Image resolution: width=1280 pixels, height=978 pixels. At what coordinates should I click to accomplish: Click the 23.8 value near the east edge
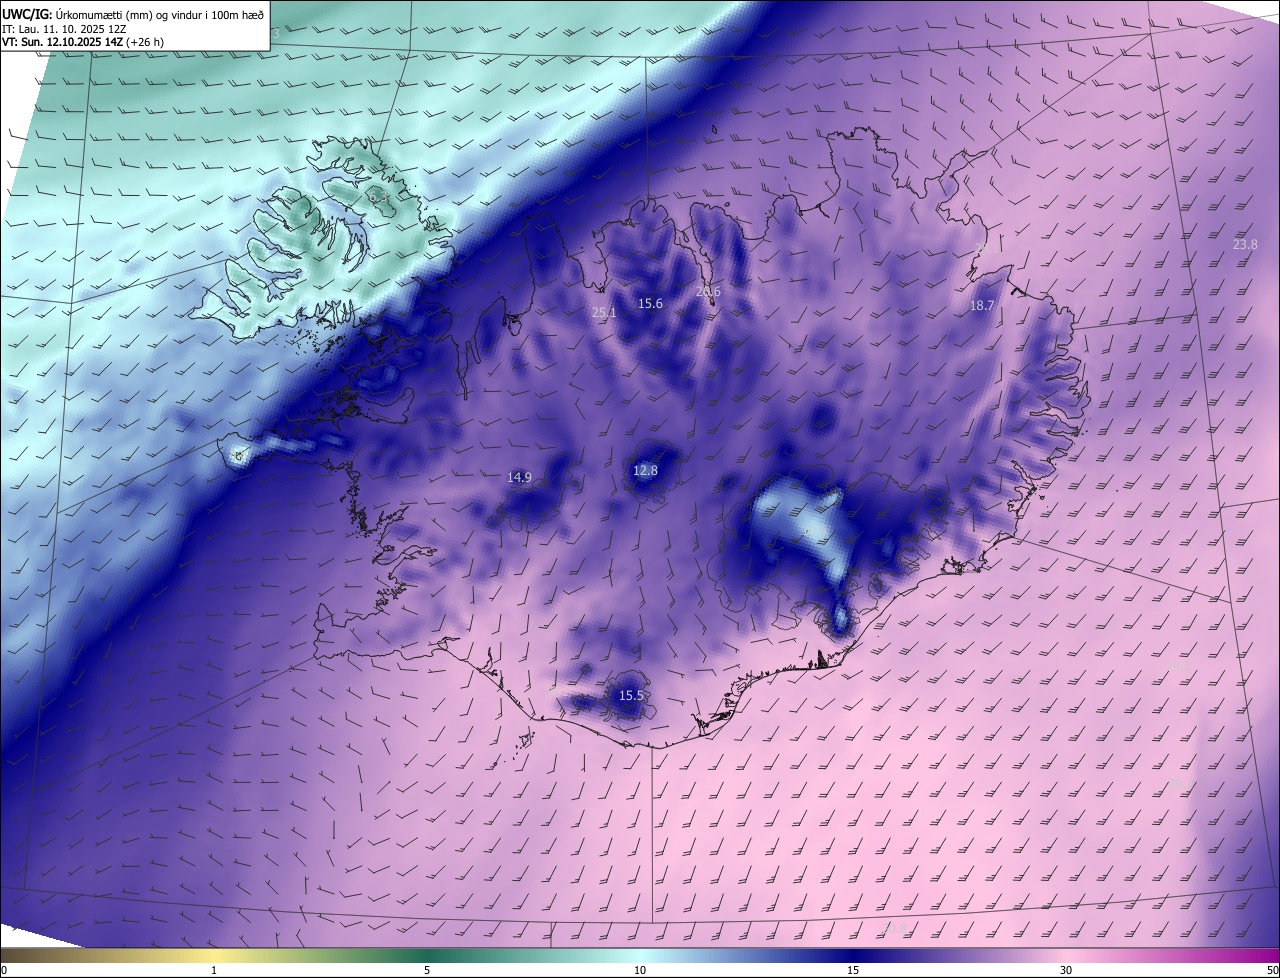click(1245, 244)
